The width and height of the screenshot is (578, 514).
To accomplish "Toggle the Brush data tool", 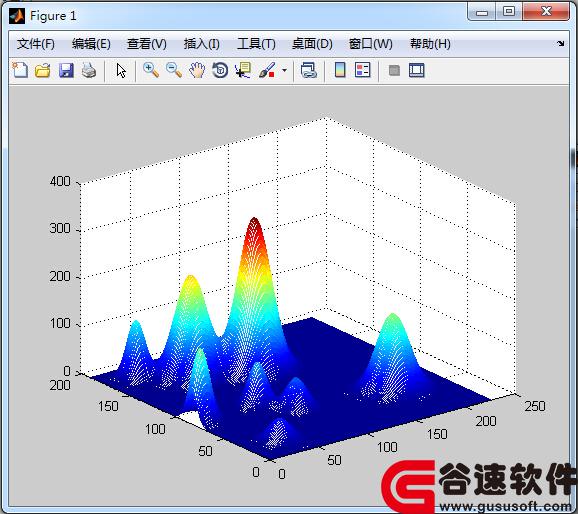I will tap(267, 70).
